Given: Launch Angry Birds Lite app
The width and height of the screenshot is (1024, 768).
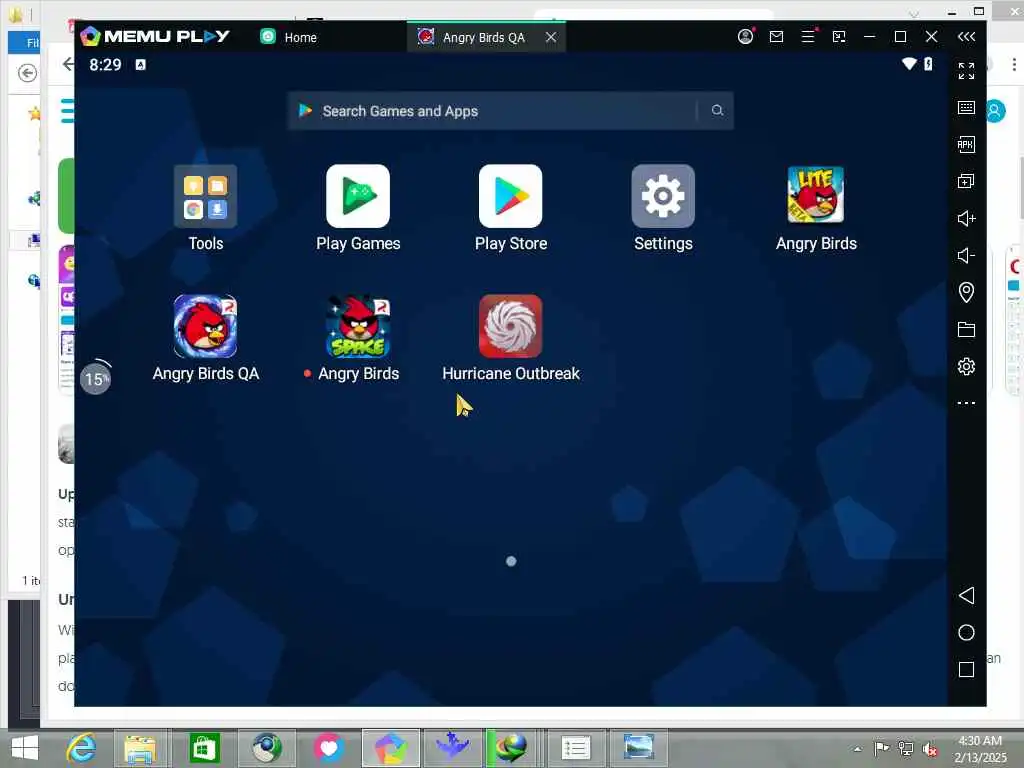Looking at the screenshot, I should click(816, 195).
